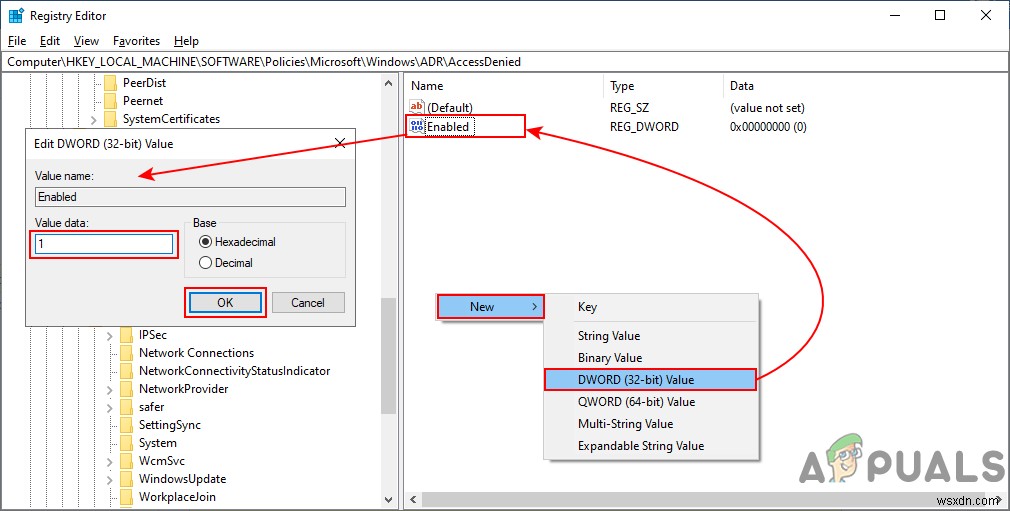This screenshot has width=1010, height=511.
Task: Click the tree pane vertical scrollbar thumb
Action: [388, 356]
